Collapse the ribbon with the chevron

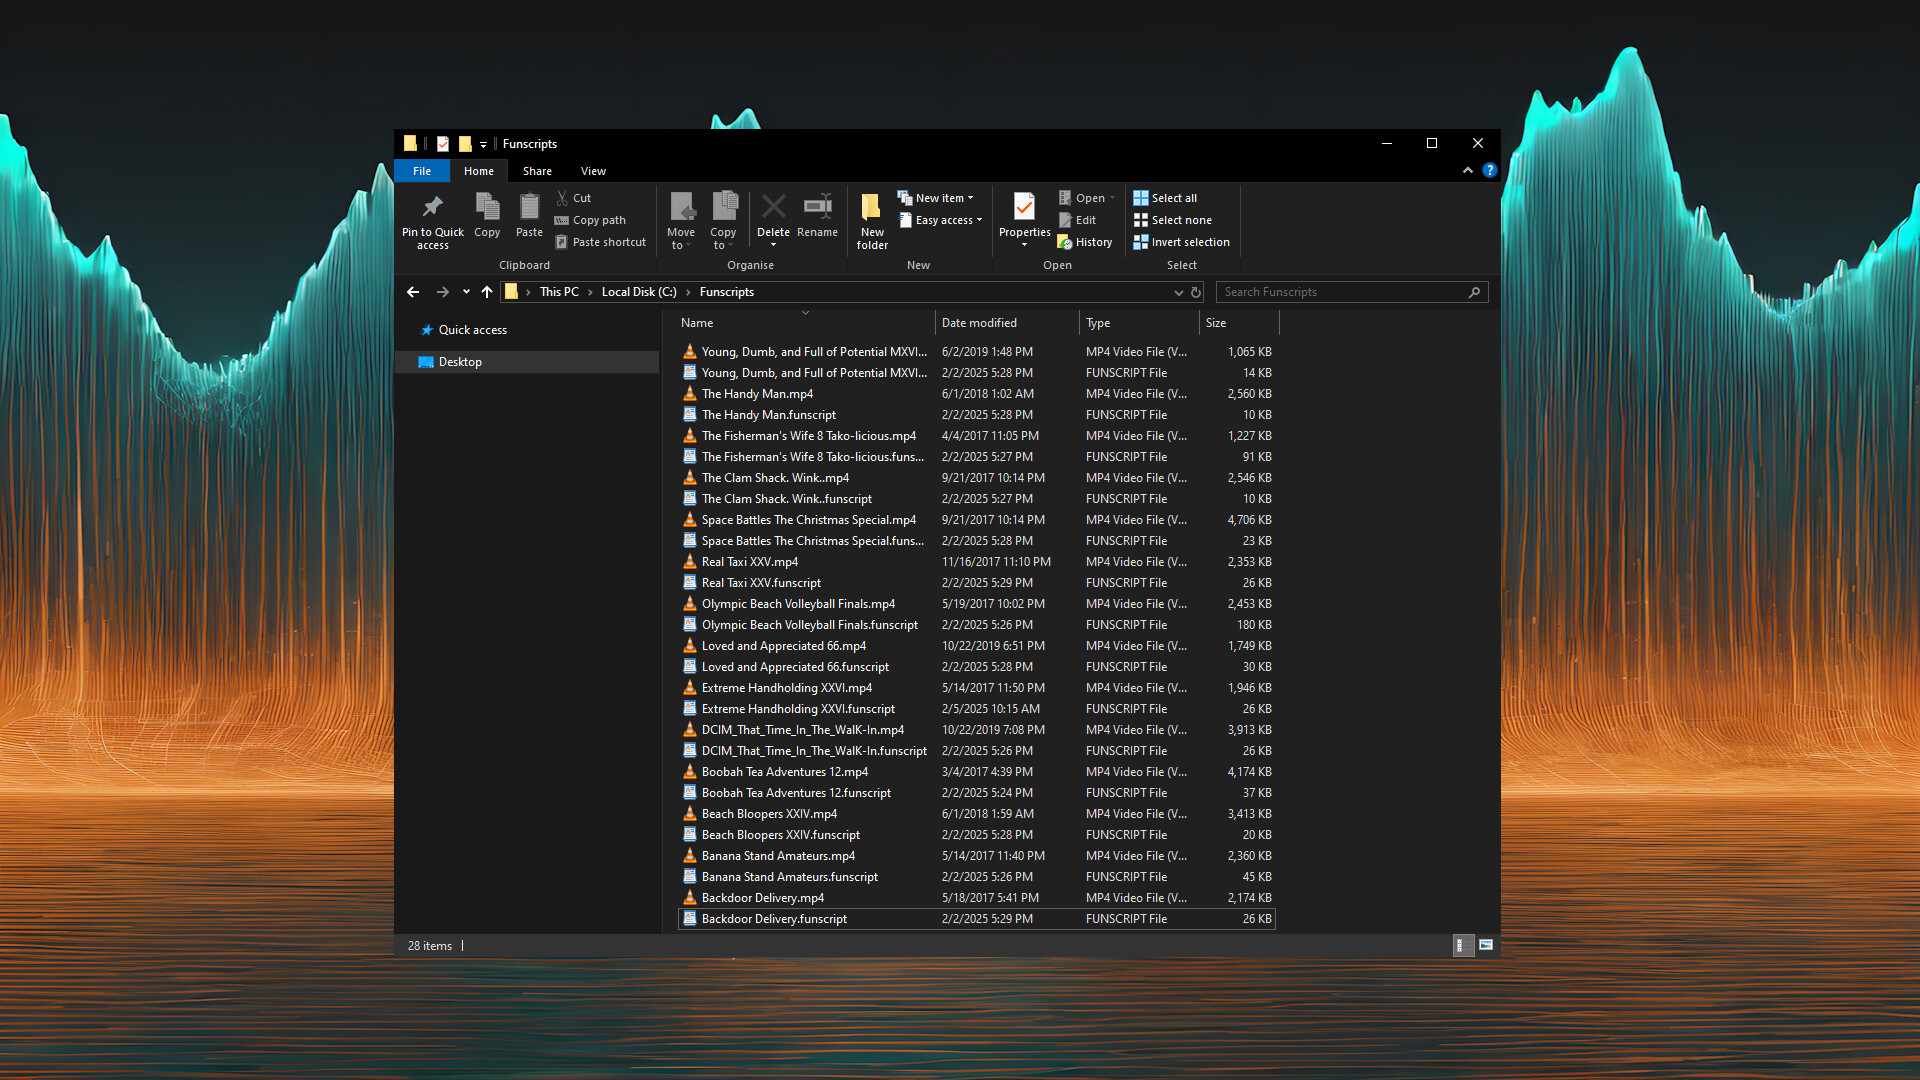[1468, 170]
